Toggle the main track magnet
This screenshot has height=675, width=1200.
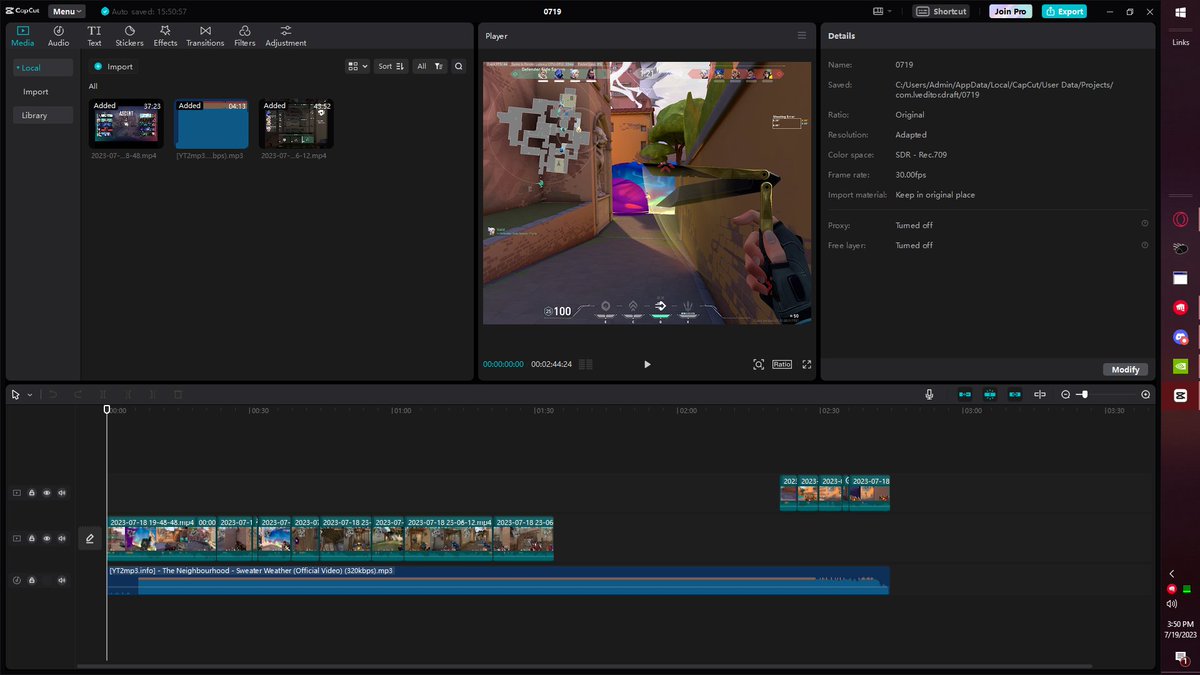965,395
